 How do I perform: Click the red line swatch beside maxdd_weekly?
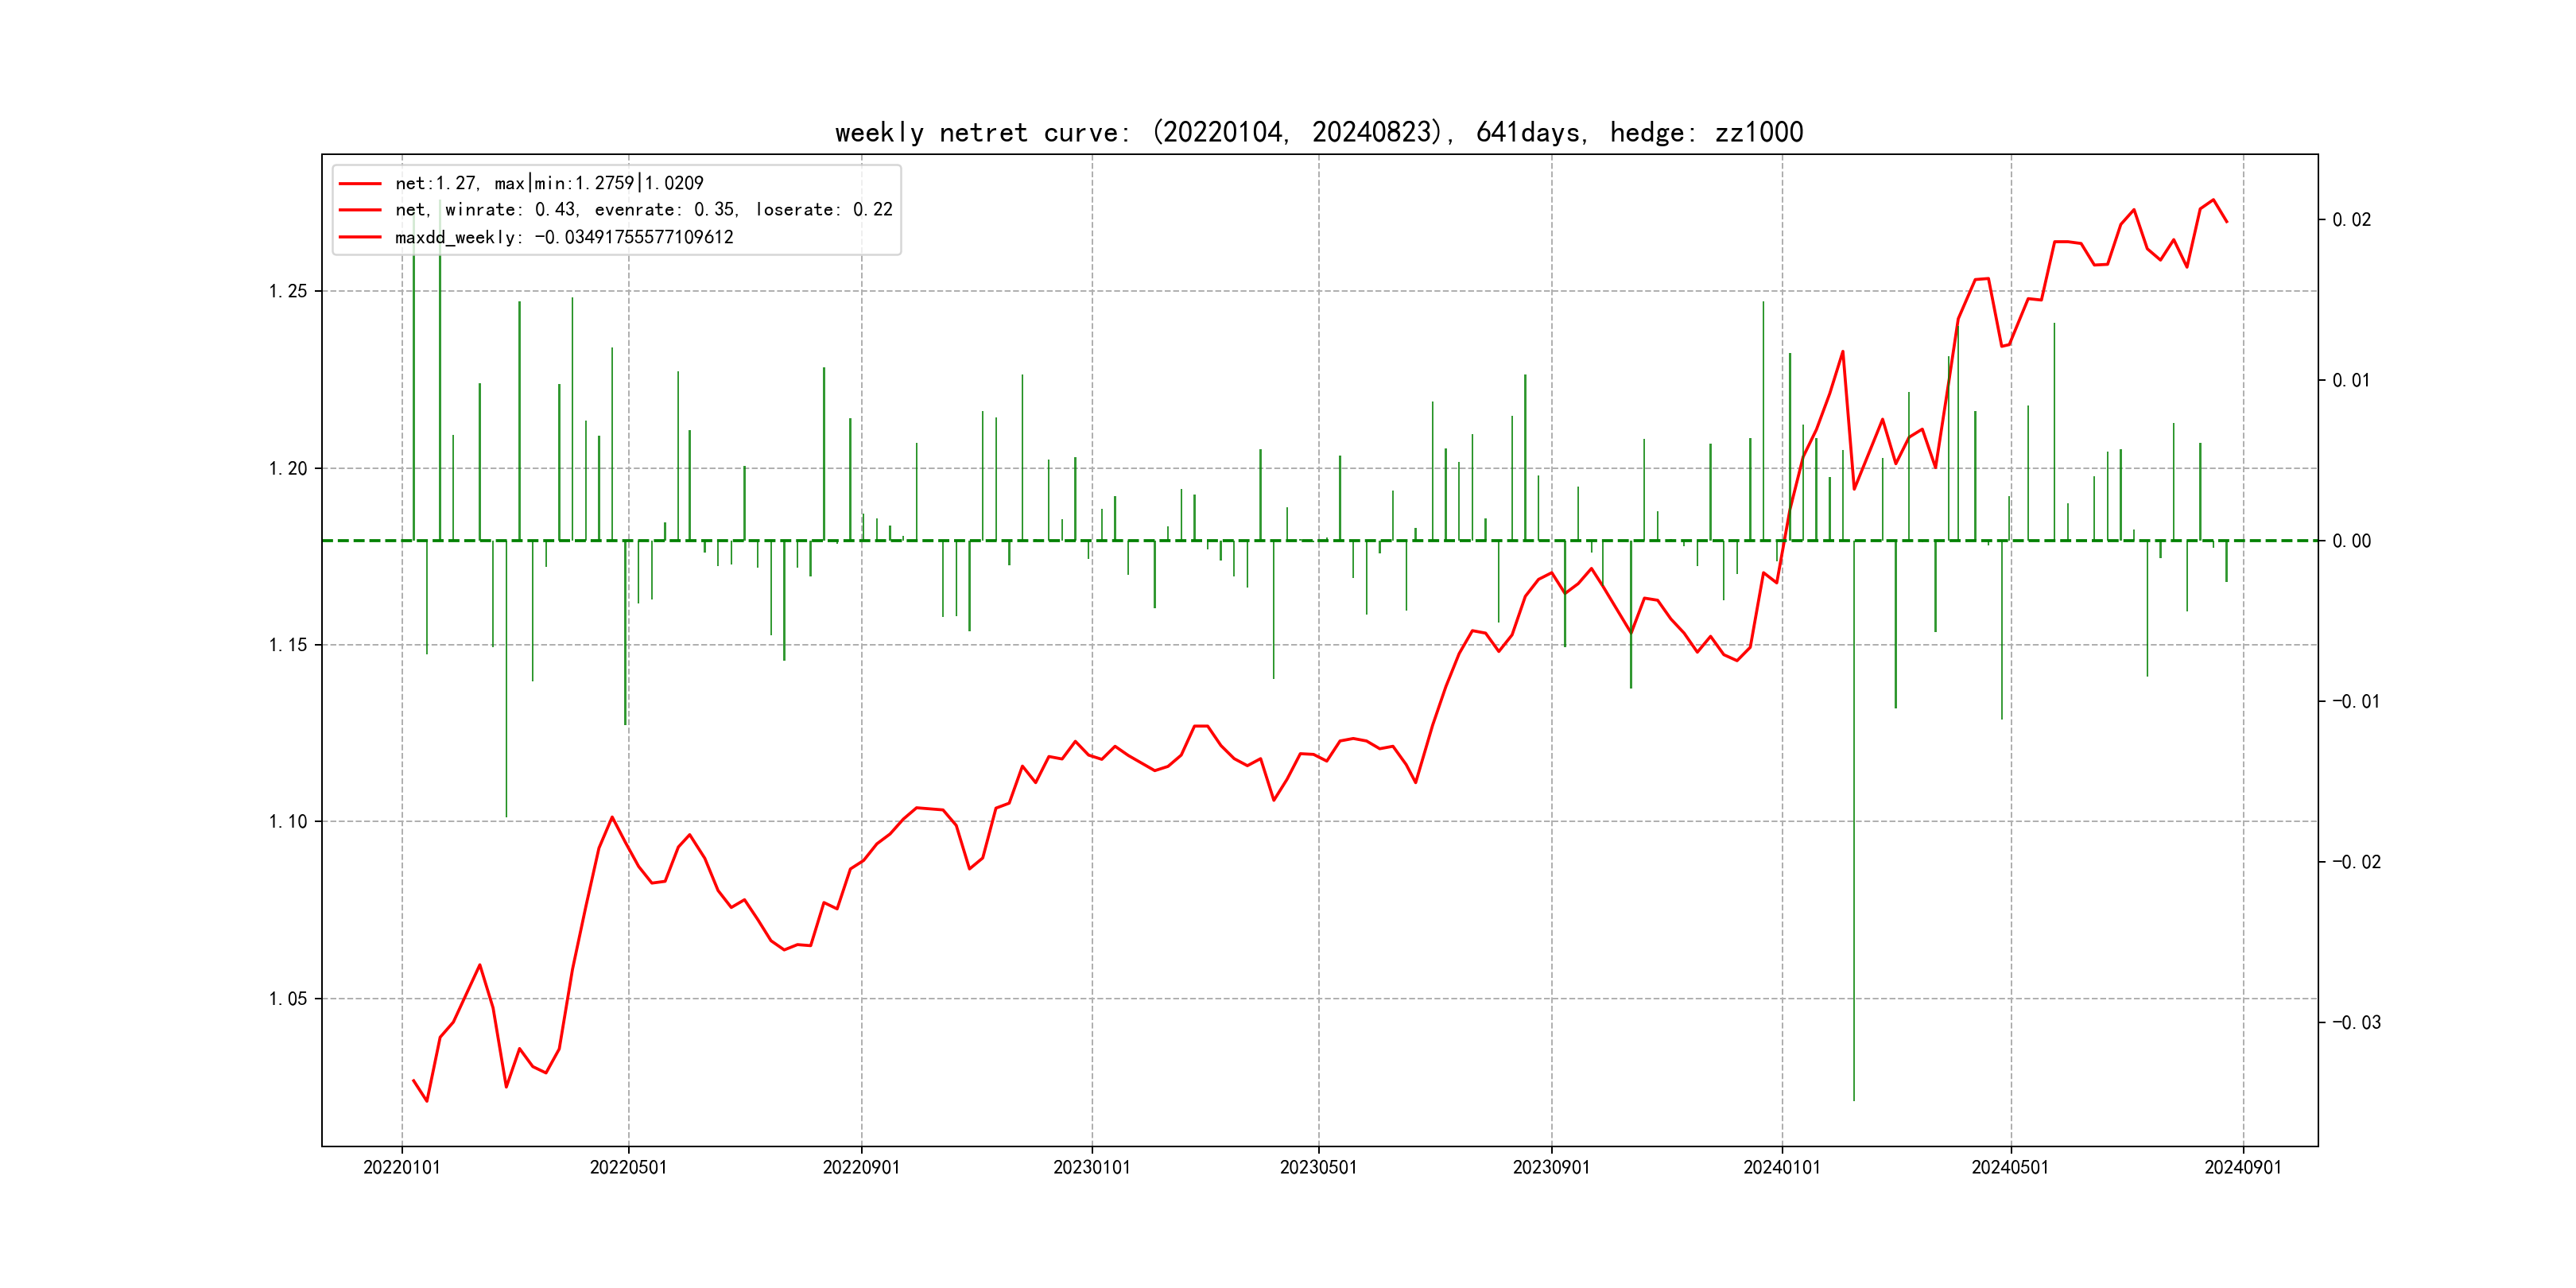point(360,237)
